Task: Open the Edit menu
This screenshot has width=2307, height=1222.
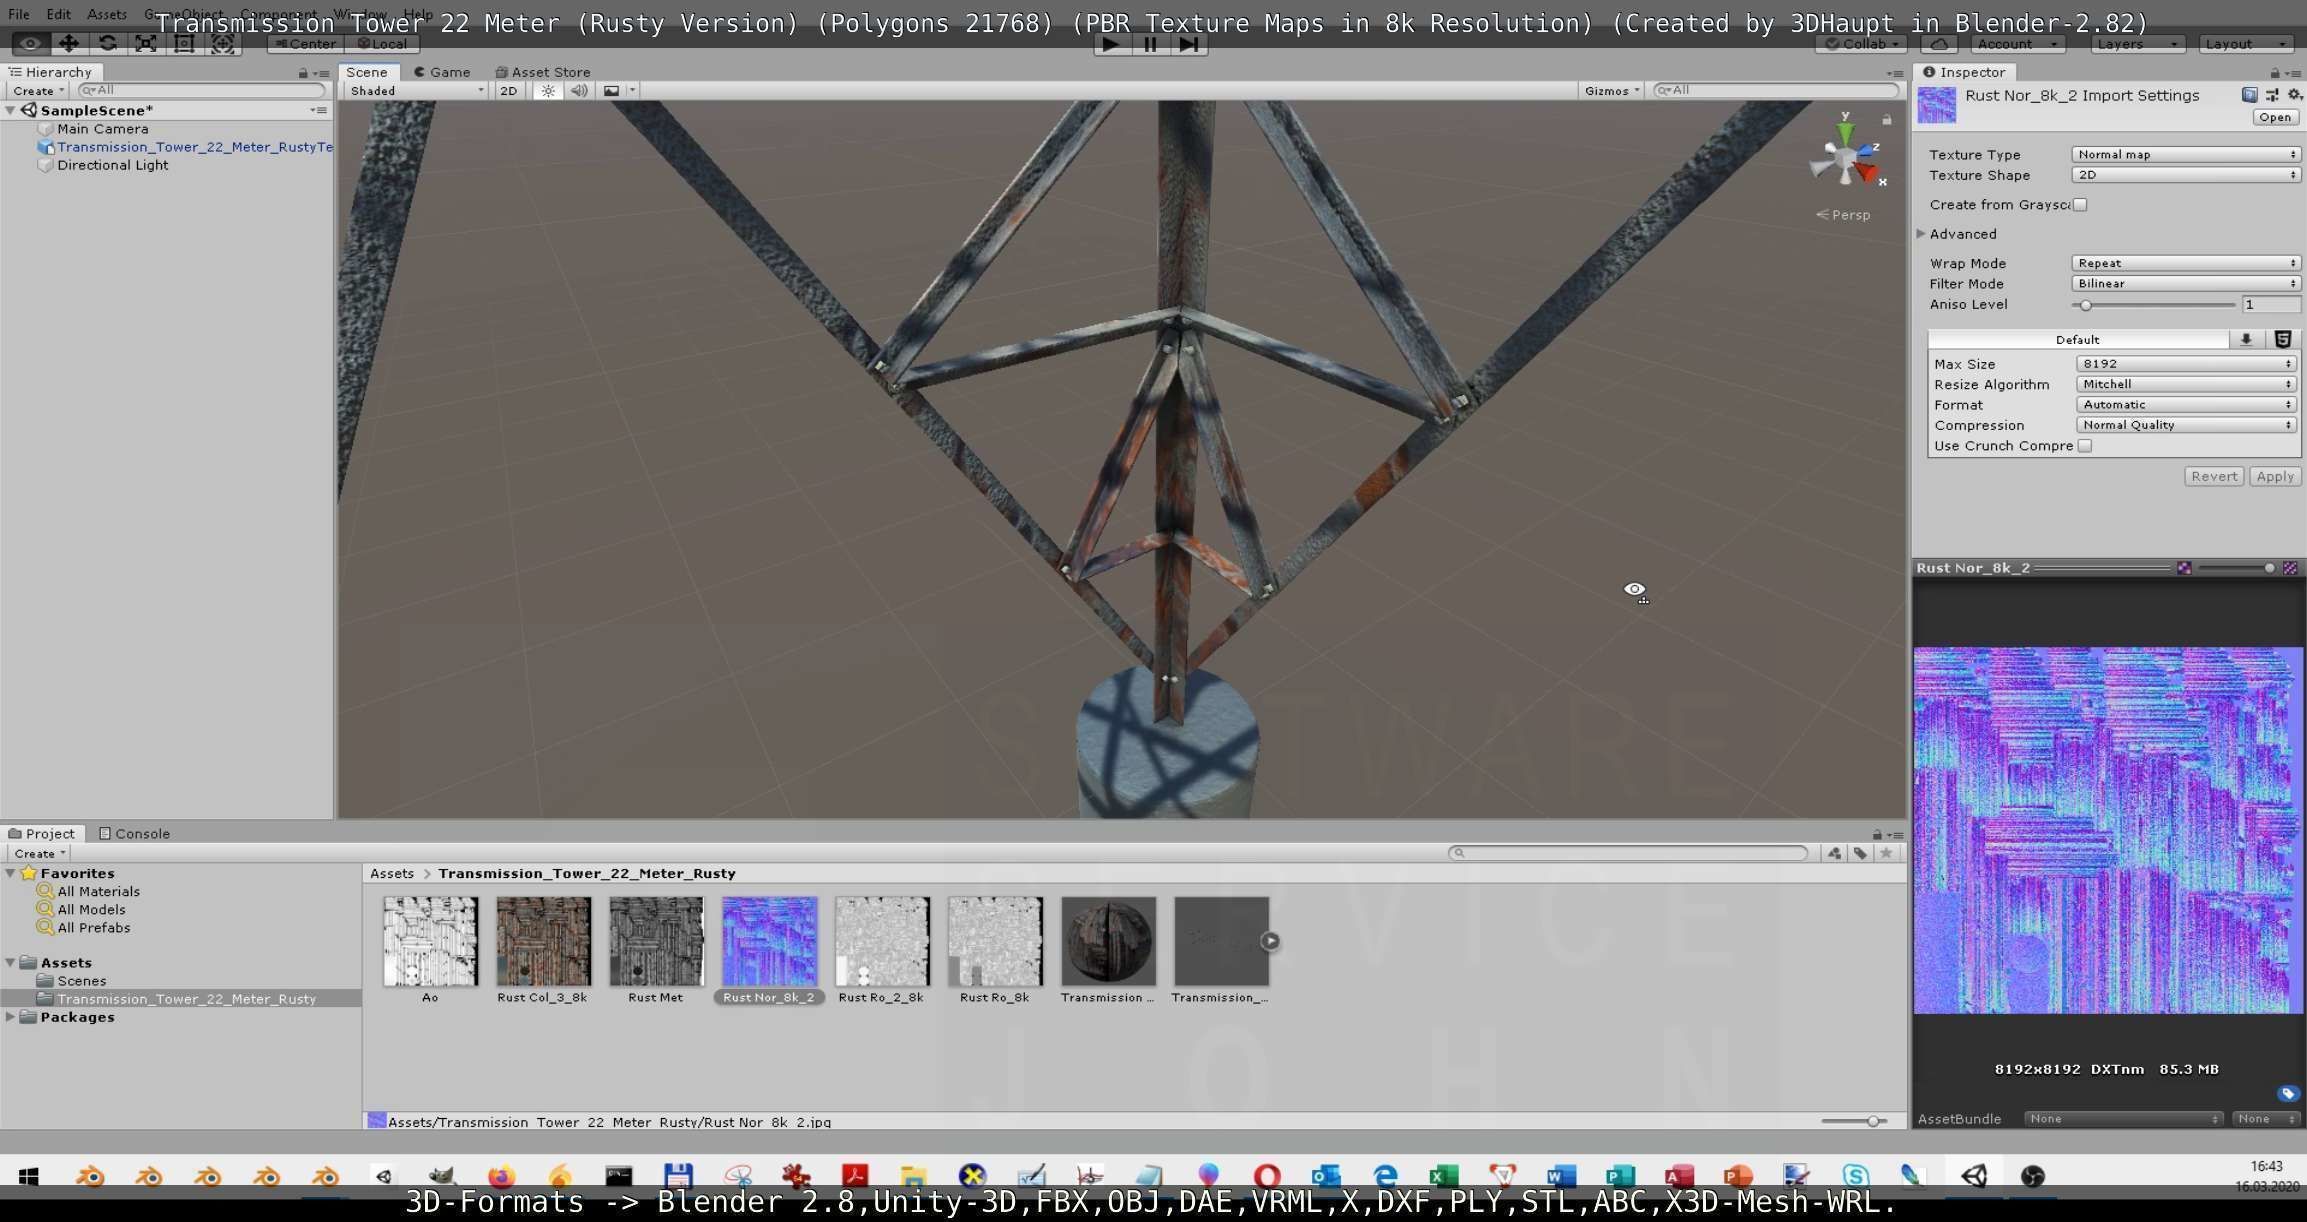Action: point(58,14)
